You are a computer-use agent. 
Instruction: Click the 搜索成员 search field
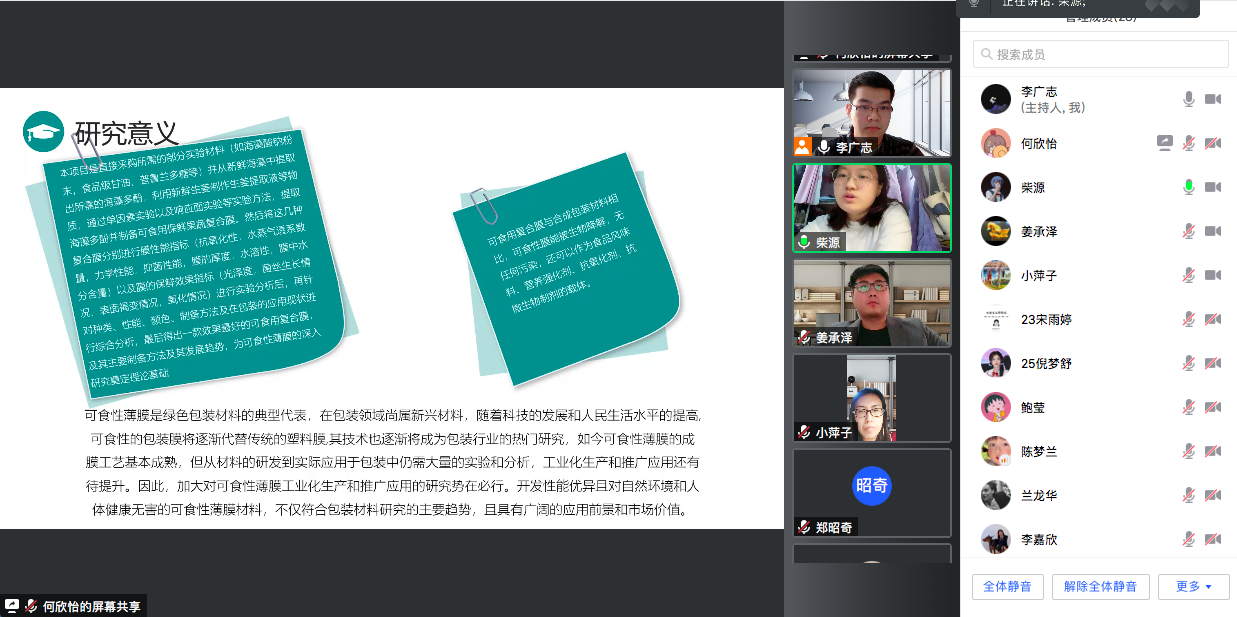coord(1100,54)
